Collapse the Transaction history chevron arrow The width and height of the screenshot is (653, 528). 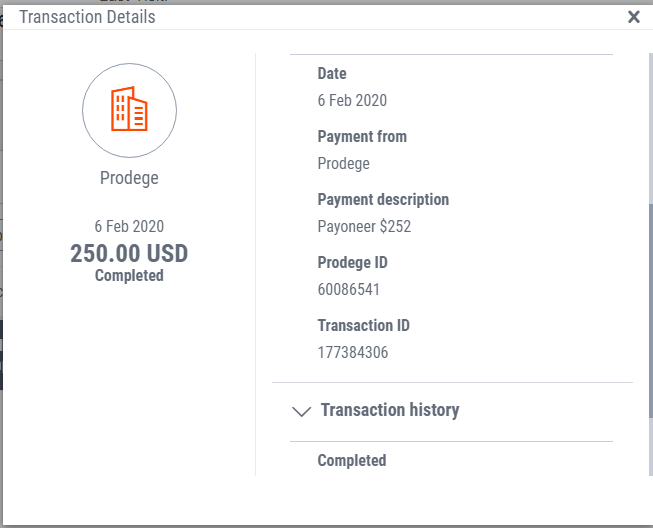pyautogui.click(x=302, y=411)
